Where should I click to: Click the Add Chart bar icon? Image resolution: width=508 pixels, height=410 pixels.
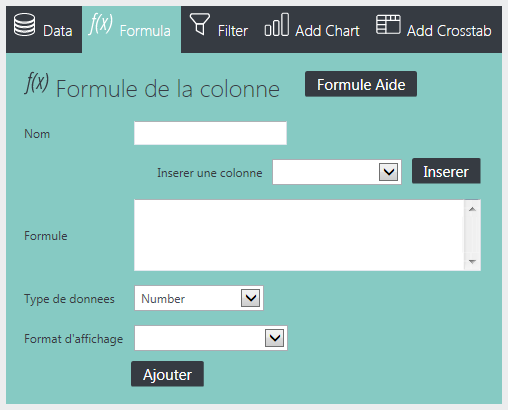(x=277, y=24)
